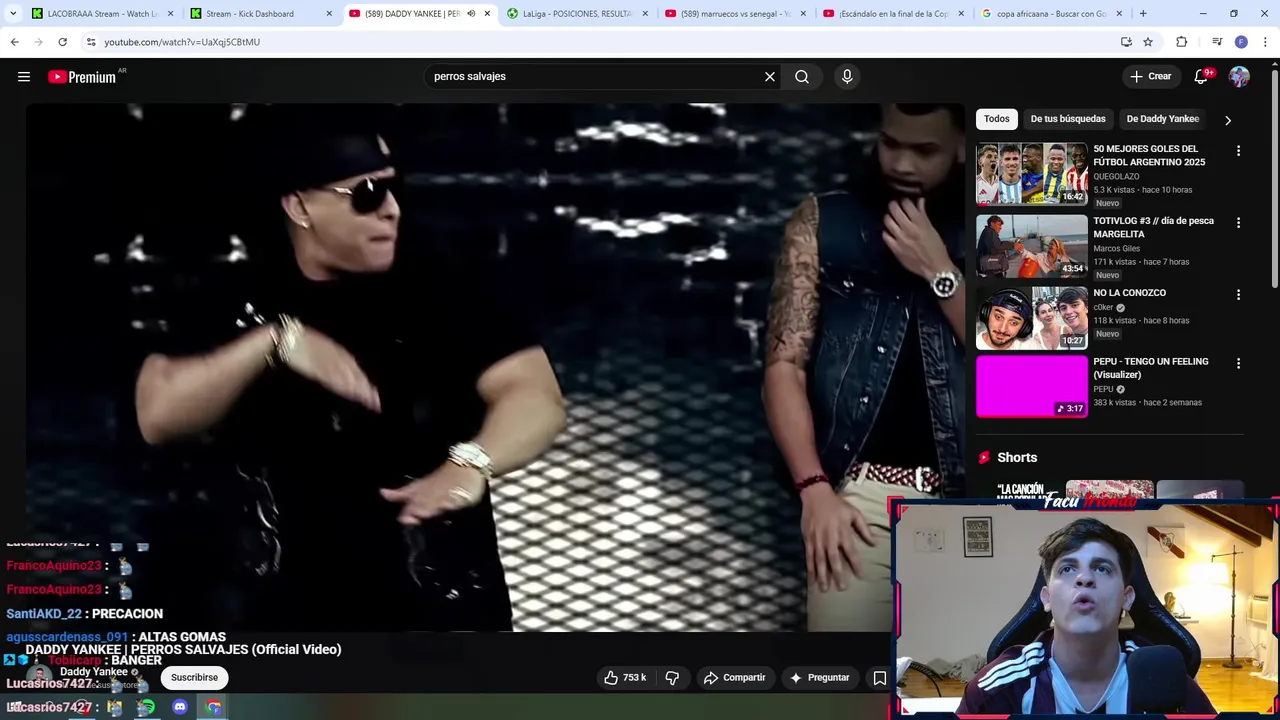Go back in browser history
Image resolution: width=1280 pixels, height=720 pixels.
point(14,42)
